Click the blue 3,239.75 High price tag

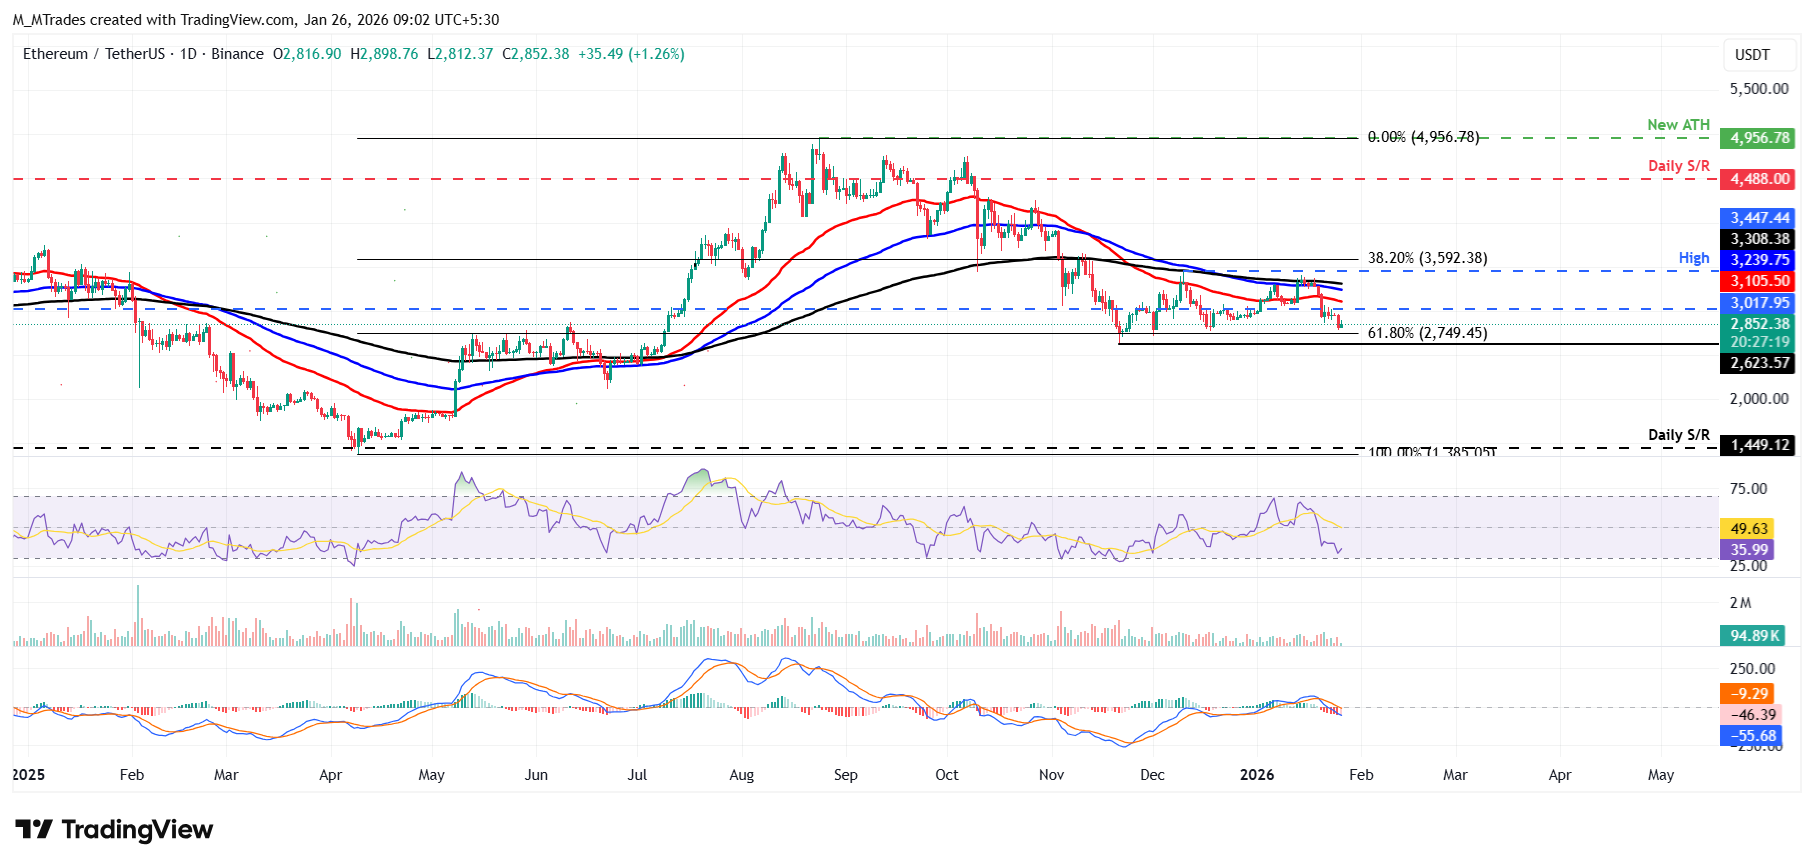pos(1758,259)
